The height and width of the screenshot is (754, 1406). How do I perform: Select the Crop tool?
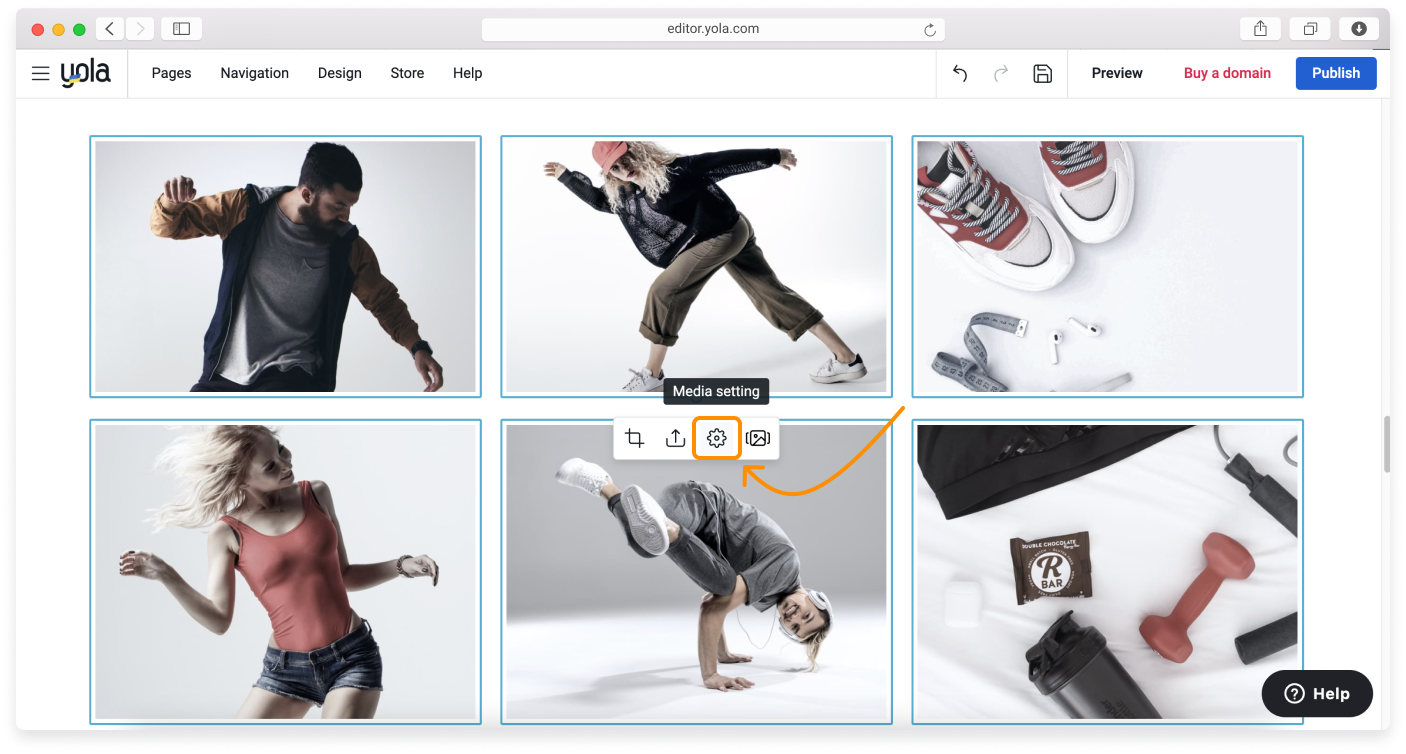coord(633,437)
